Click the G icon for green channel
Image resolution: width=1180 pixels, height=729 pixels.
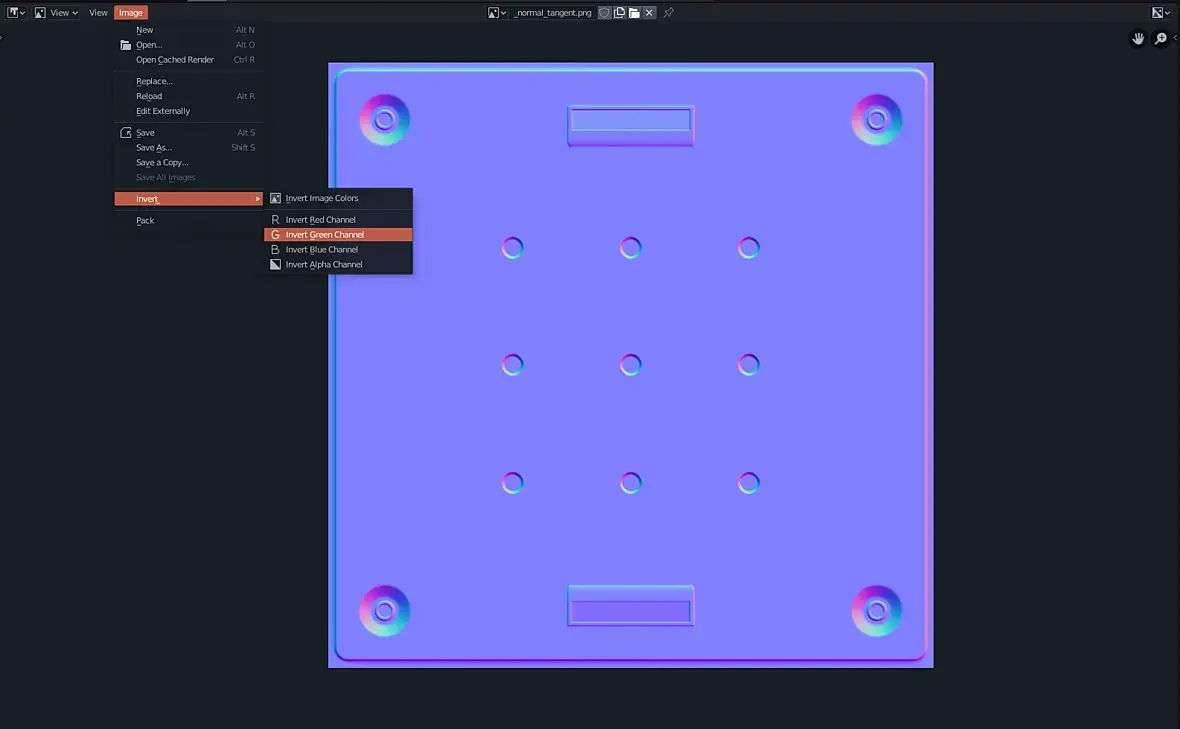[275, 235]
